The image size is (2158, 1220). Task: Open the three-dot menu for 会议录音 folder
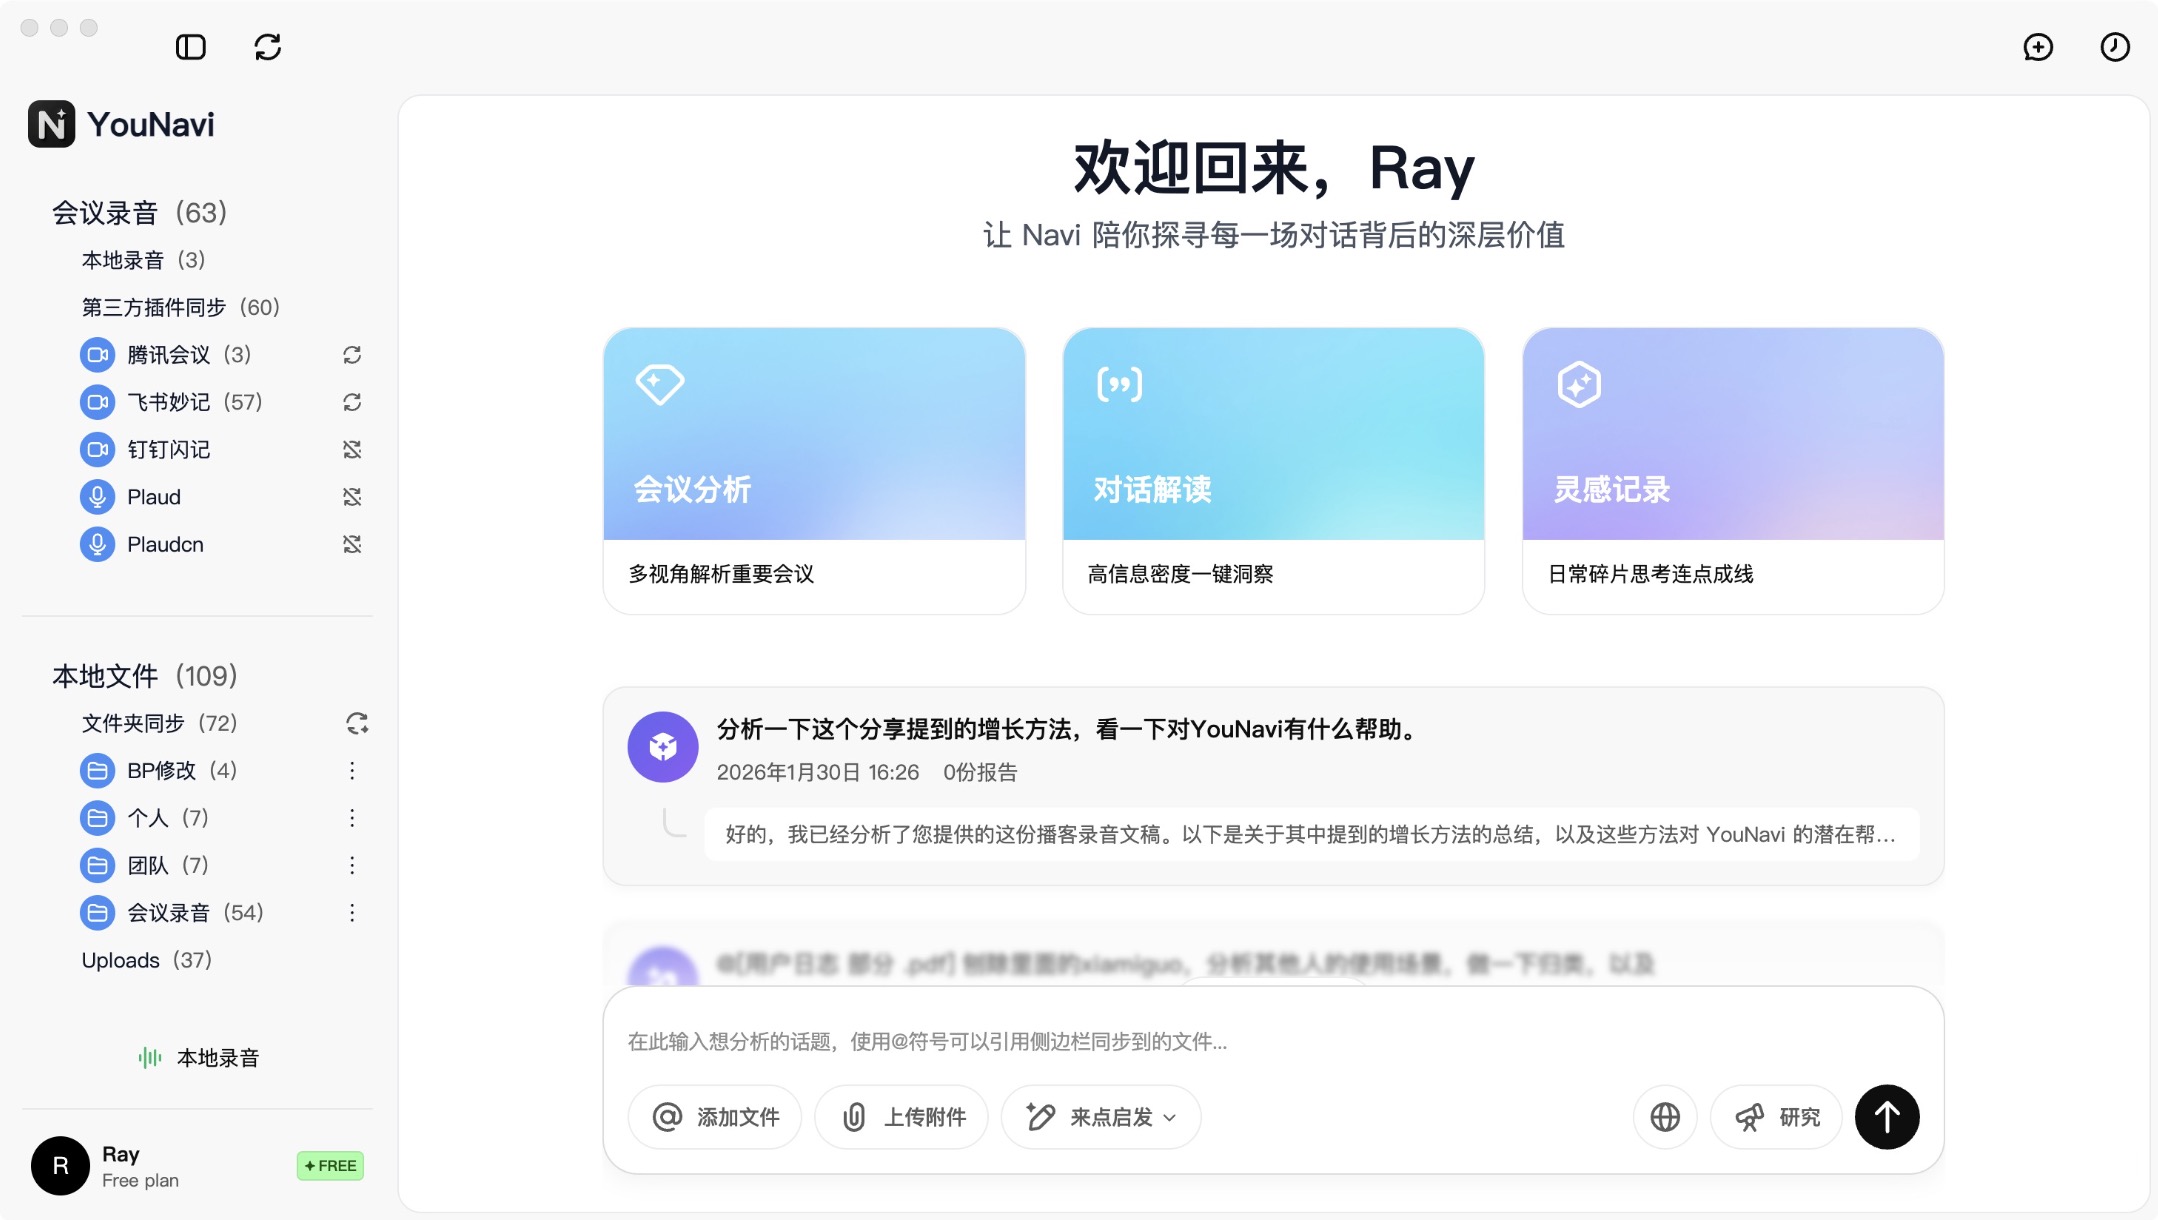coord(352,912)
